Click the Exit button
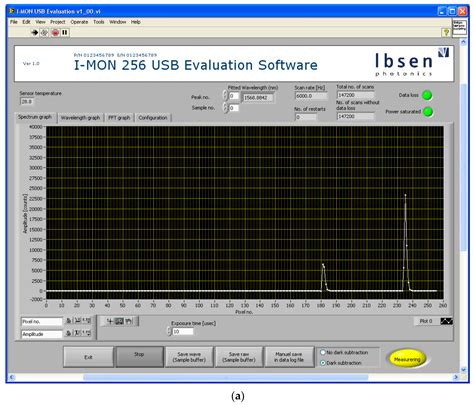474x405 pixels. pyautogui.click(x=88, y=357)
